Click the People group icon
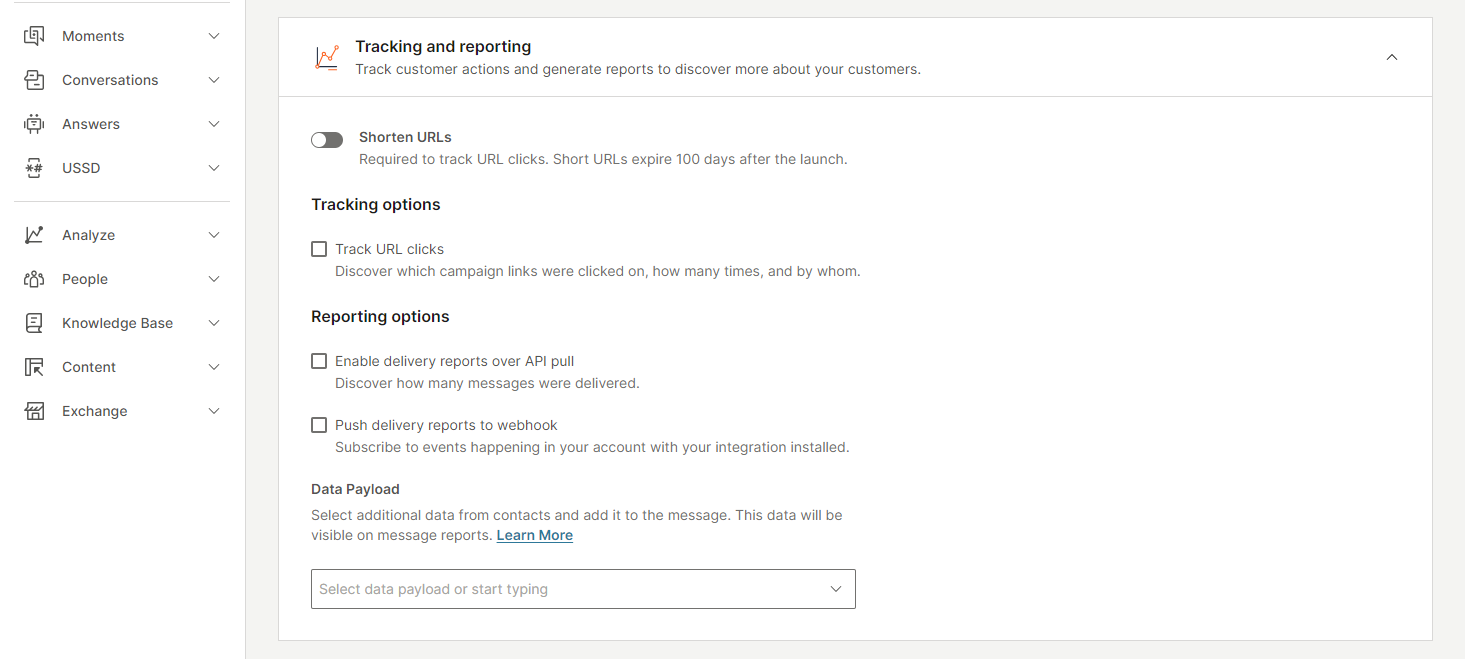 (34, 279)
